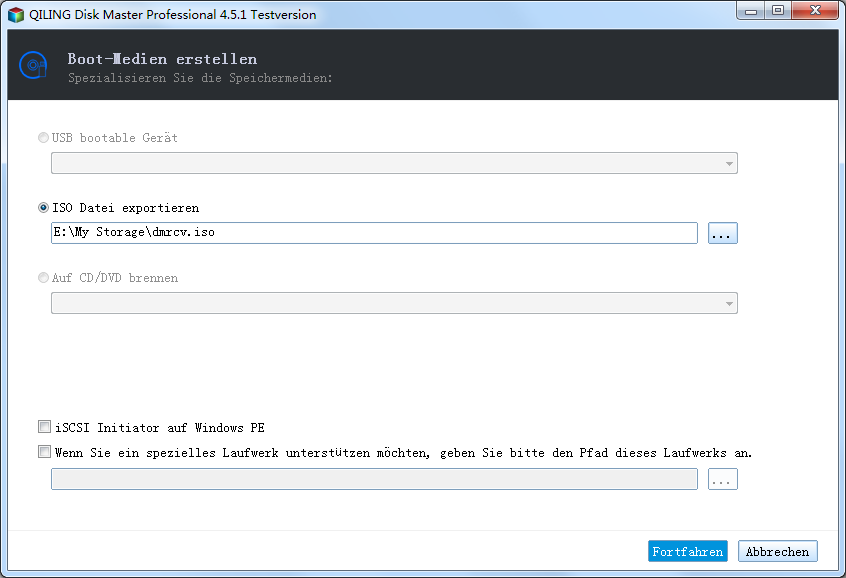Click the Laufwerk path input field
This screenshot has width=846, height=578.
click(x=374, y=479)
